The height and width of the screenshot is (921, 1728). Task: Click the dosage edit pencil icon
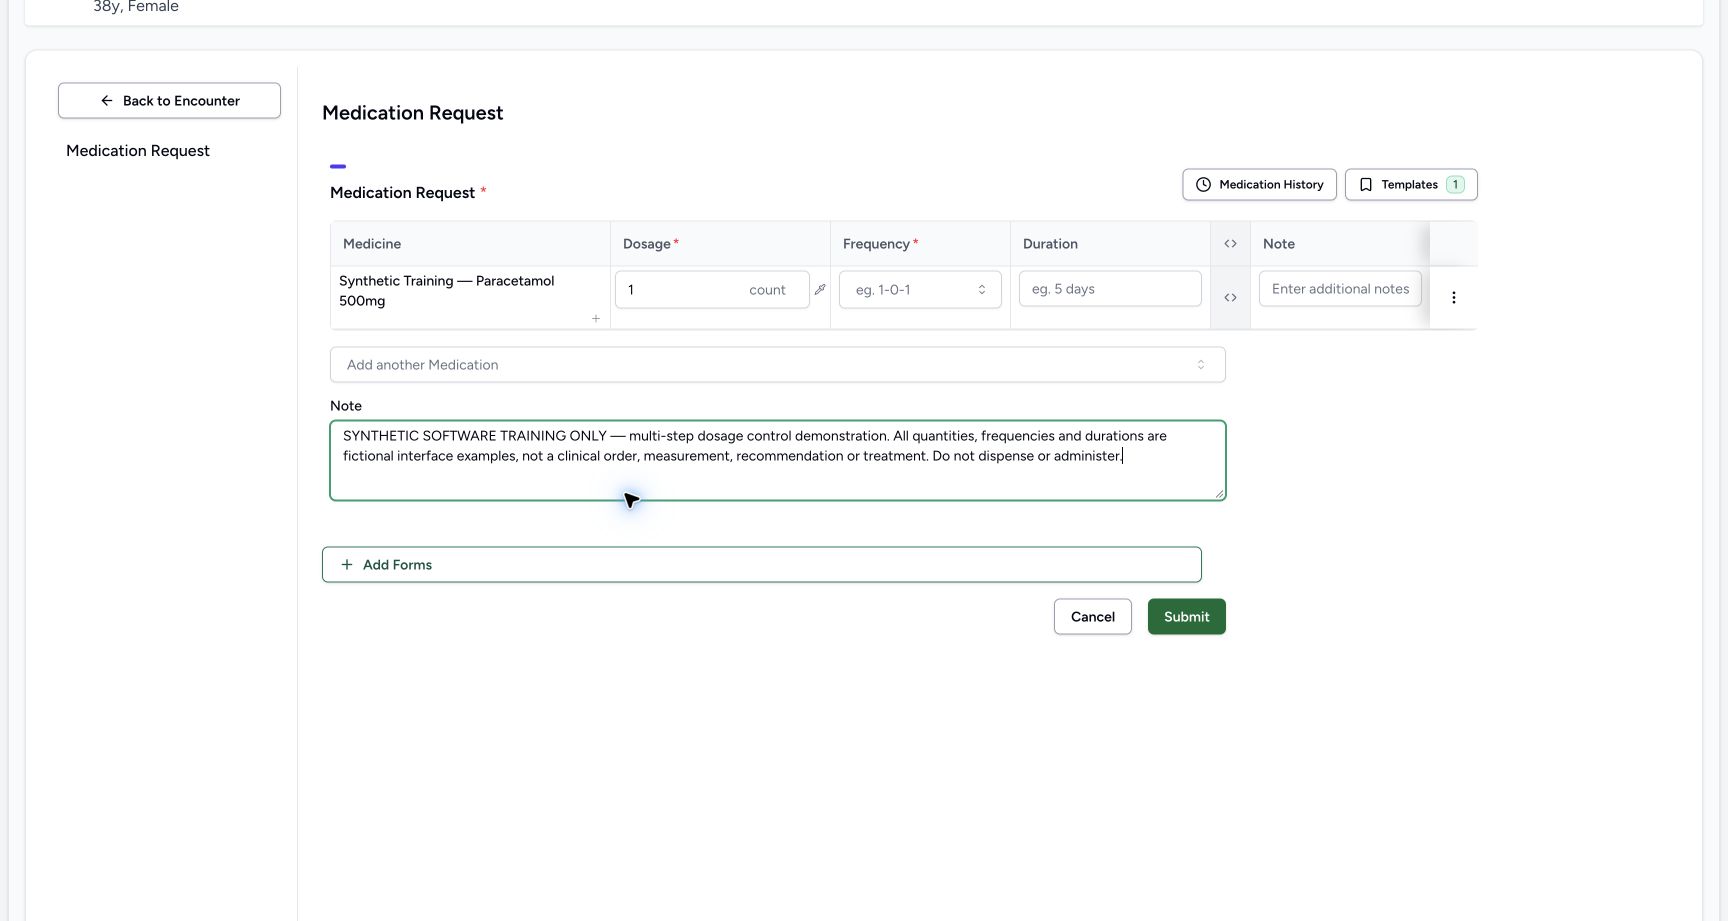820,289
